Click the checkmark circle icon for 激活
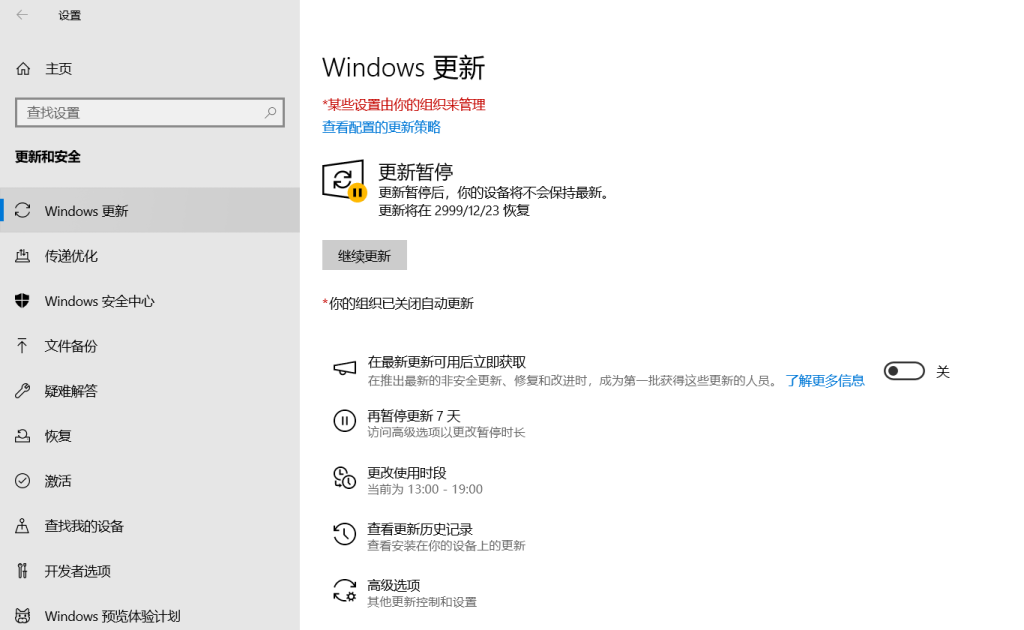1024x630 pixels. click(x=23, y=480)
